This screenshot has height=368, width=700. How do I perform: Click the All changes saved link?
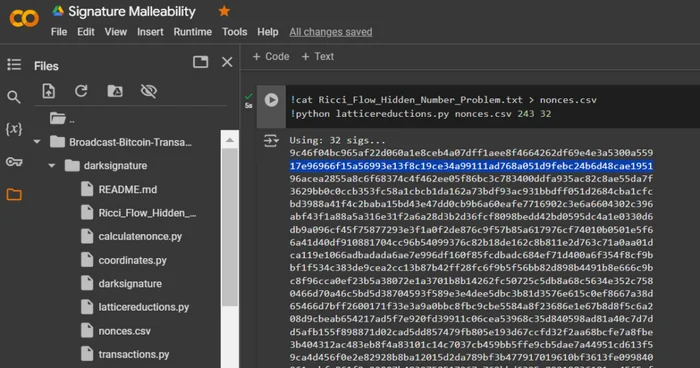pos(331,32)
